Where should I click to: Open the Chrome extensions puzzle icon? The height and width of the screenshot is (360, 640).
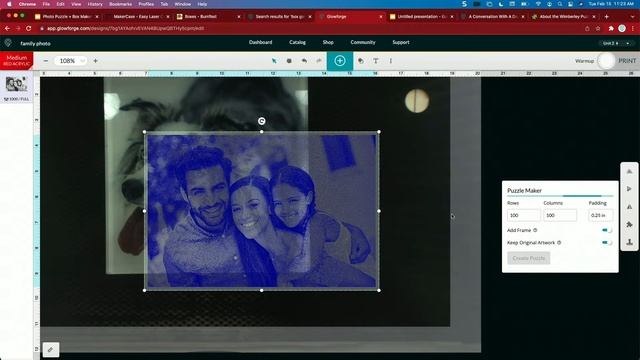(611, 28)
